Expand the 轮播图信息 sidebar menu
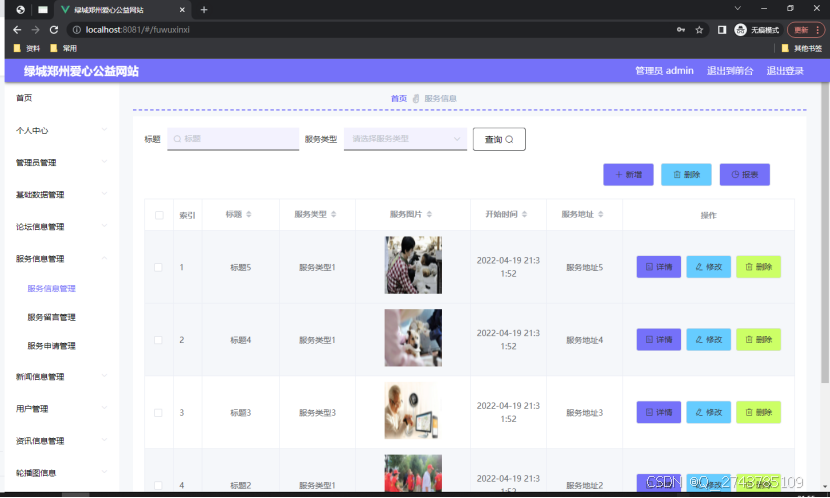The image size is (830, 498). point(61,473)
